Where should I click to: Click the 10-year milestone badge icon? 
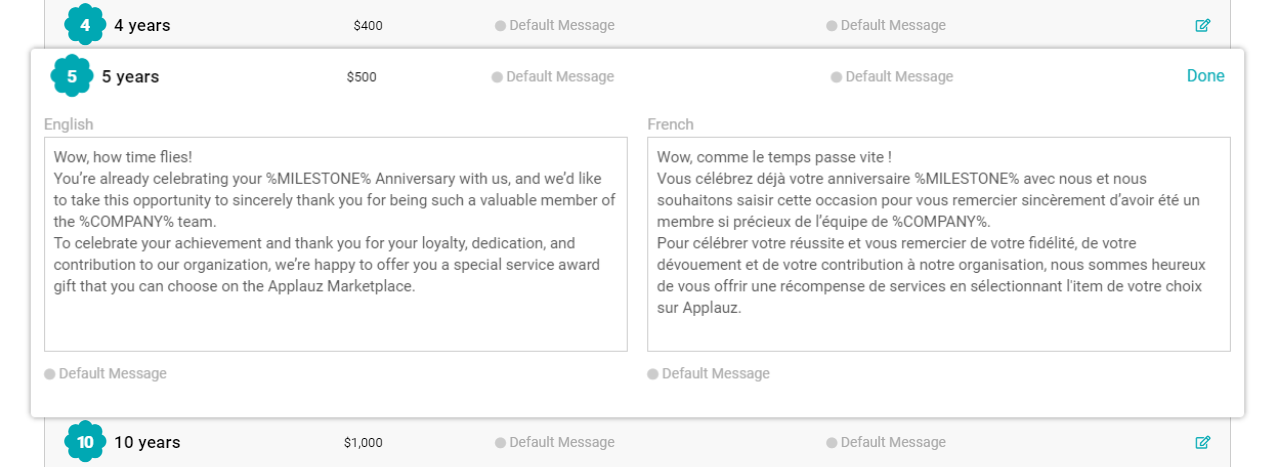[85, 442]
